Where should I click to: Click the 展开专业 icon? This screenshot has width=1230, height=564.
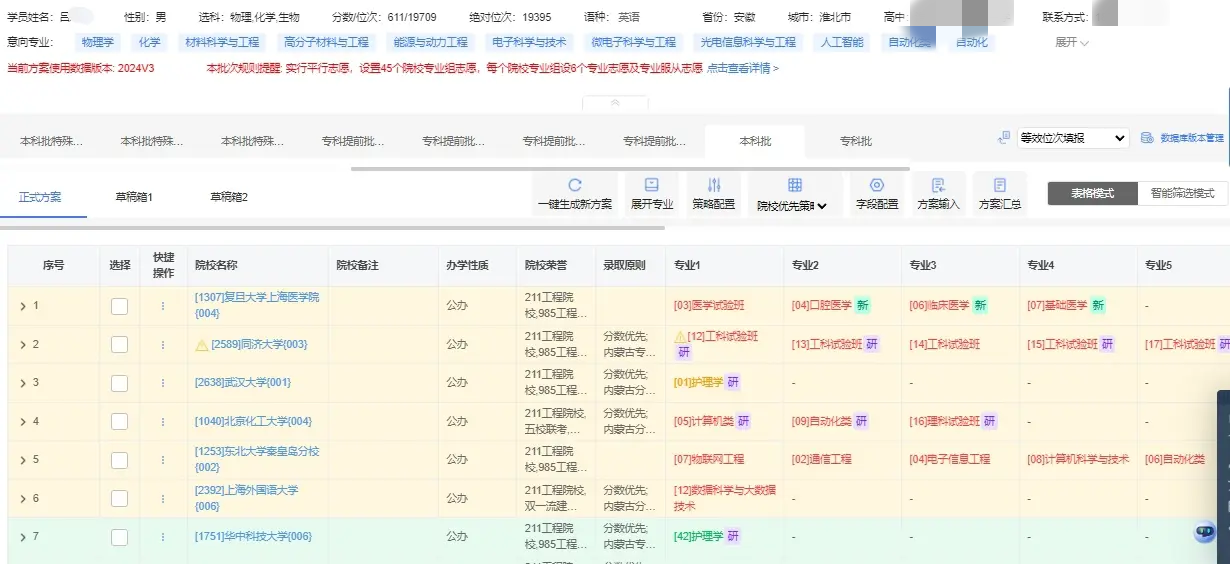(x=651, y=185)
